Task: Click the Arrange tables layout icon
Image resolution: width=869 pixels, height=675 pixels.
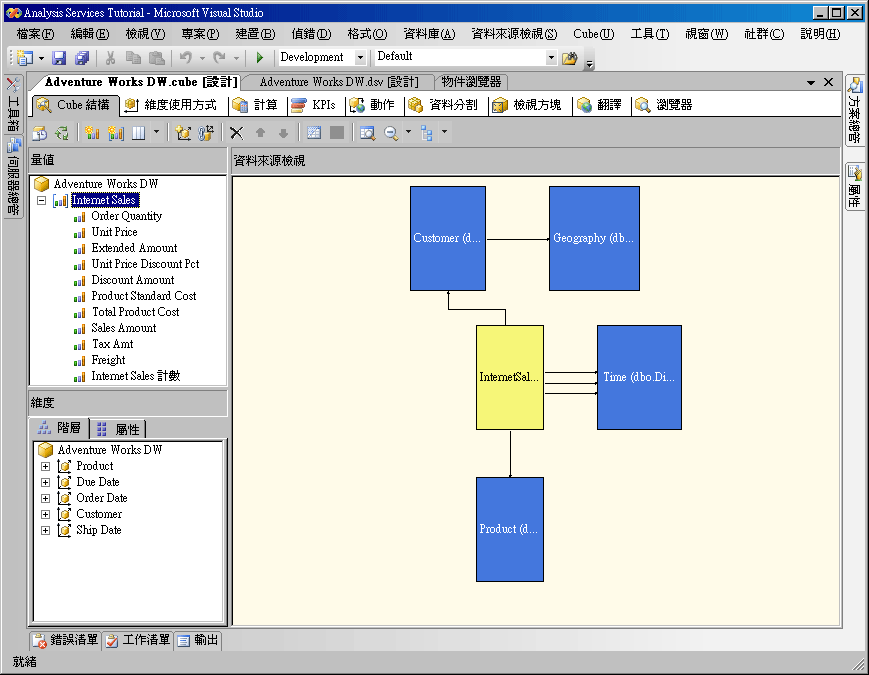Action: 426,133
